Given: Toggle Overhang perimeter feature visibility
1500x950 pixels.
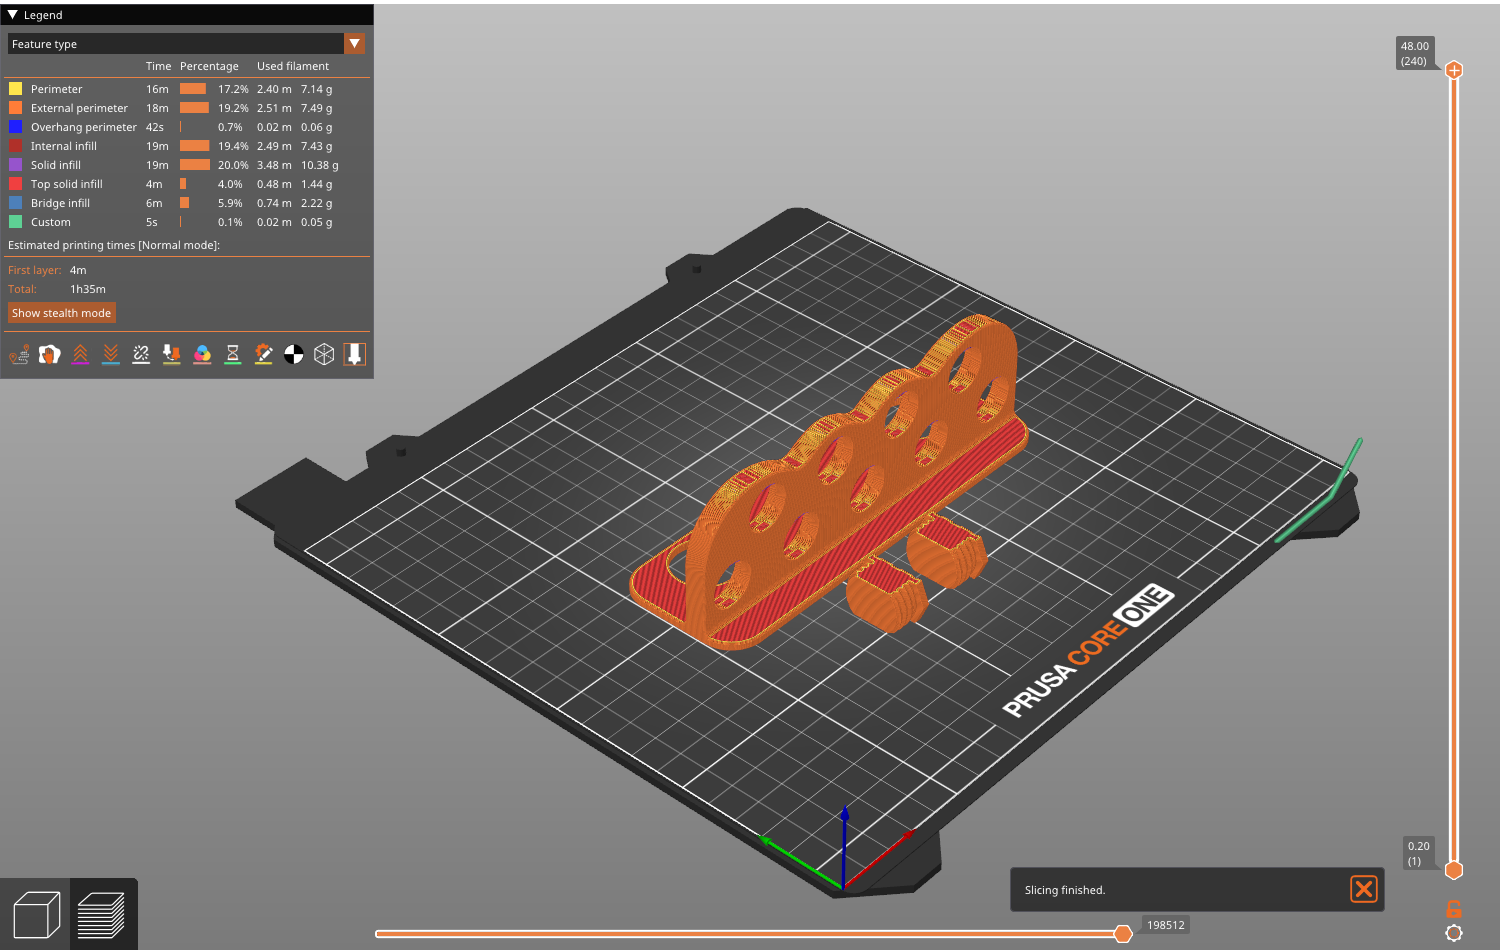Looking at the screenshot, I should pos(187,127).
